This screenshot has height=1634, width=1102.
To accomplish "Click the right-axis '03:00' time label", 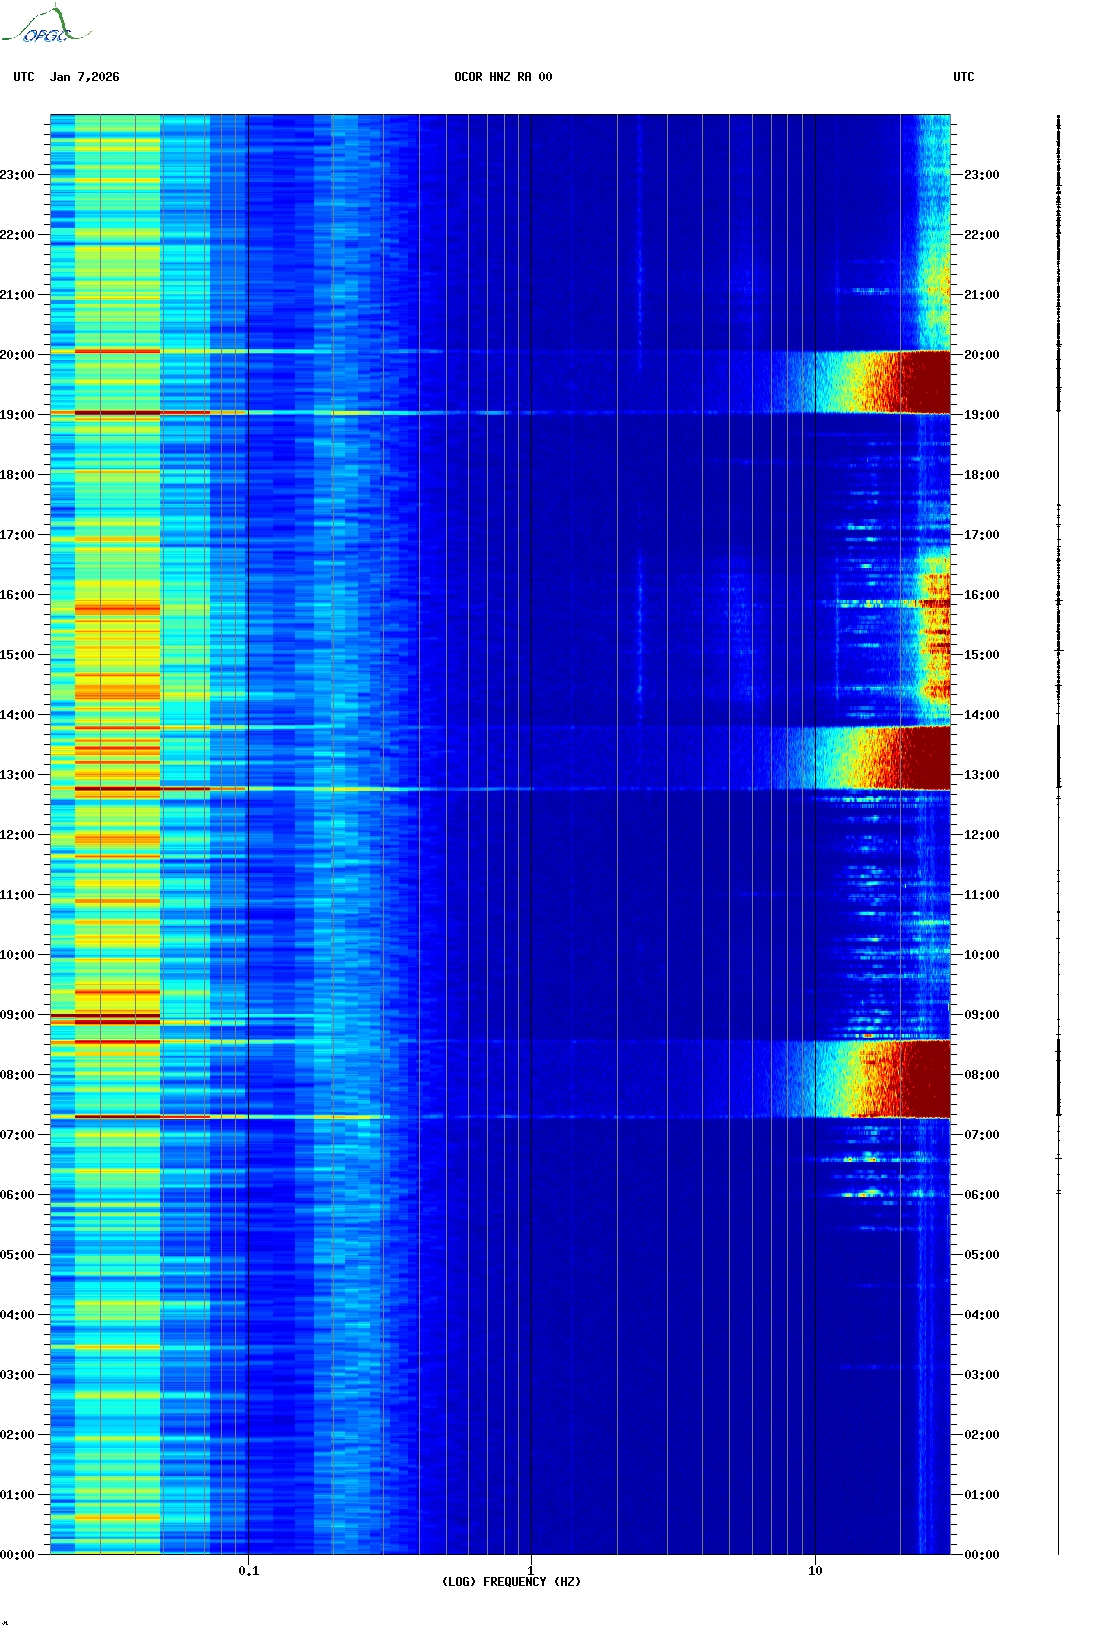I will [x=982, y=1375].
